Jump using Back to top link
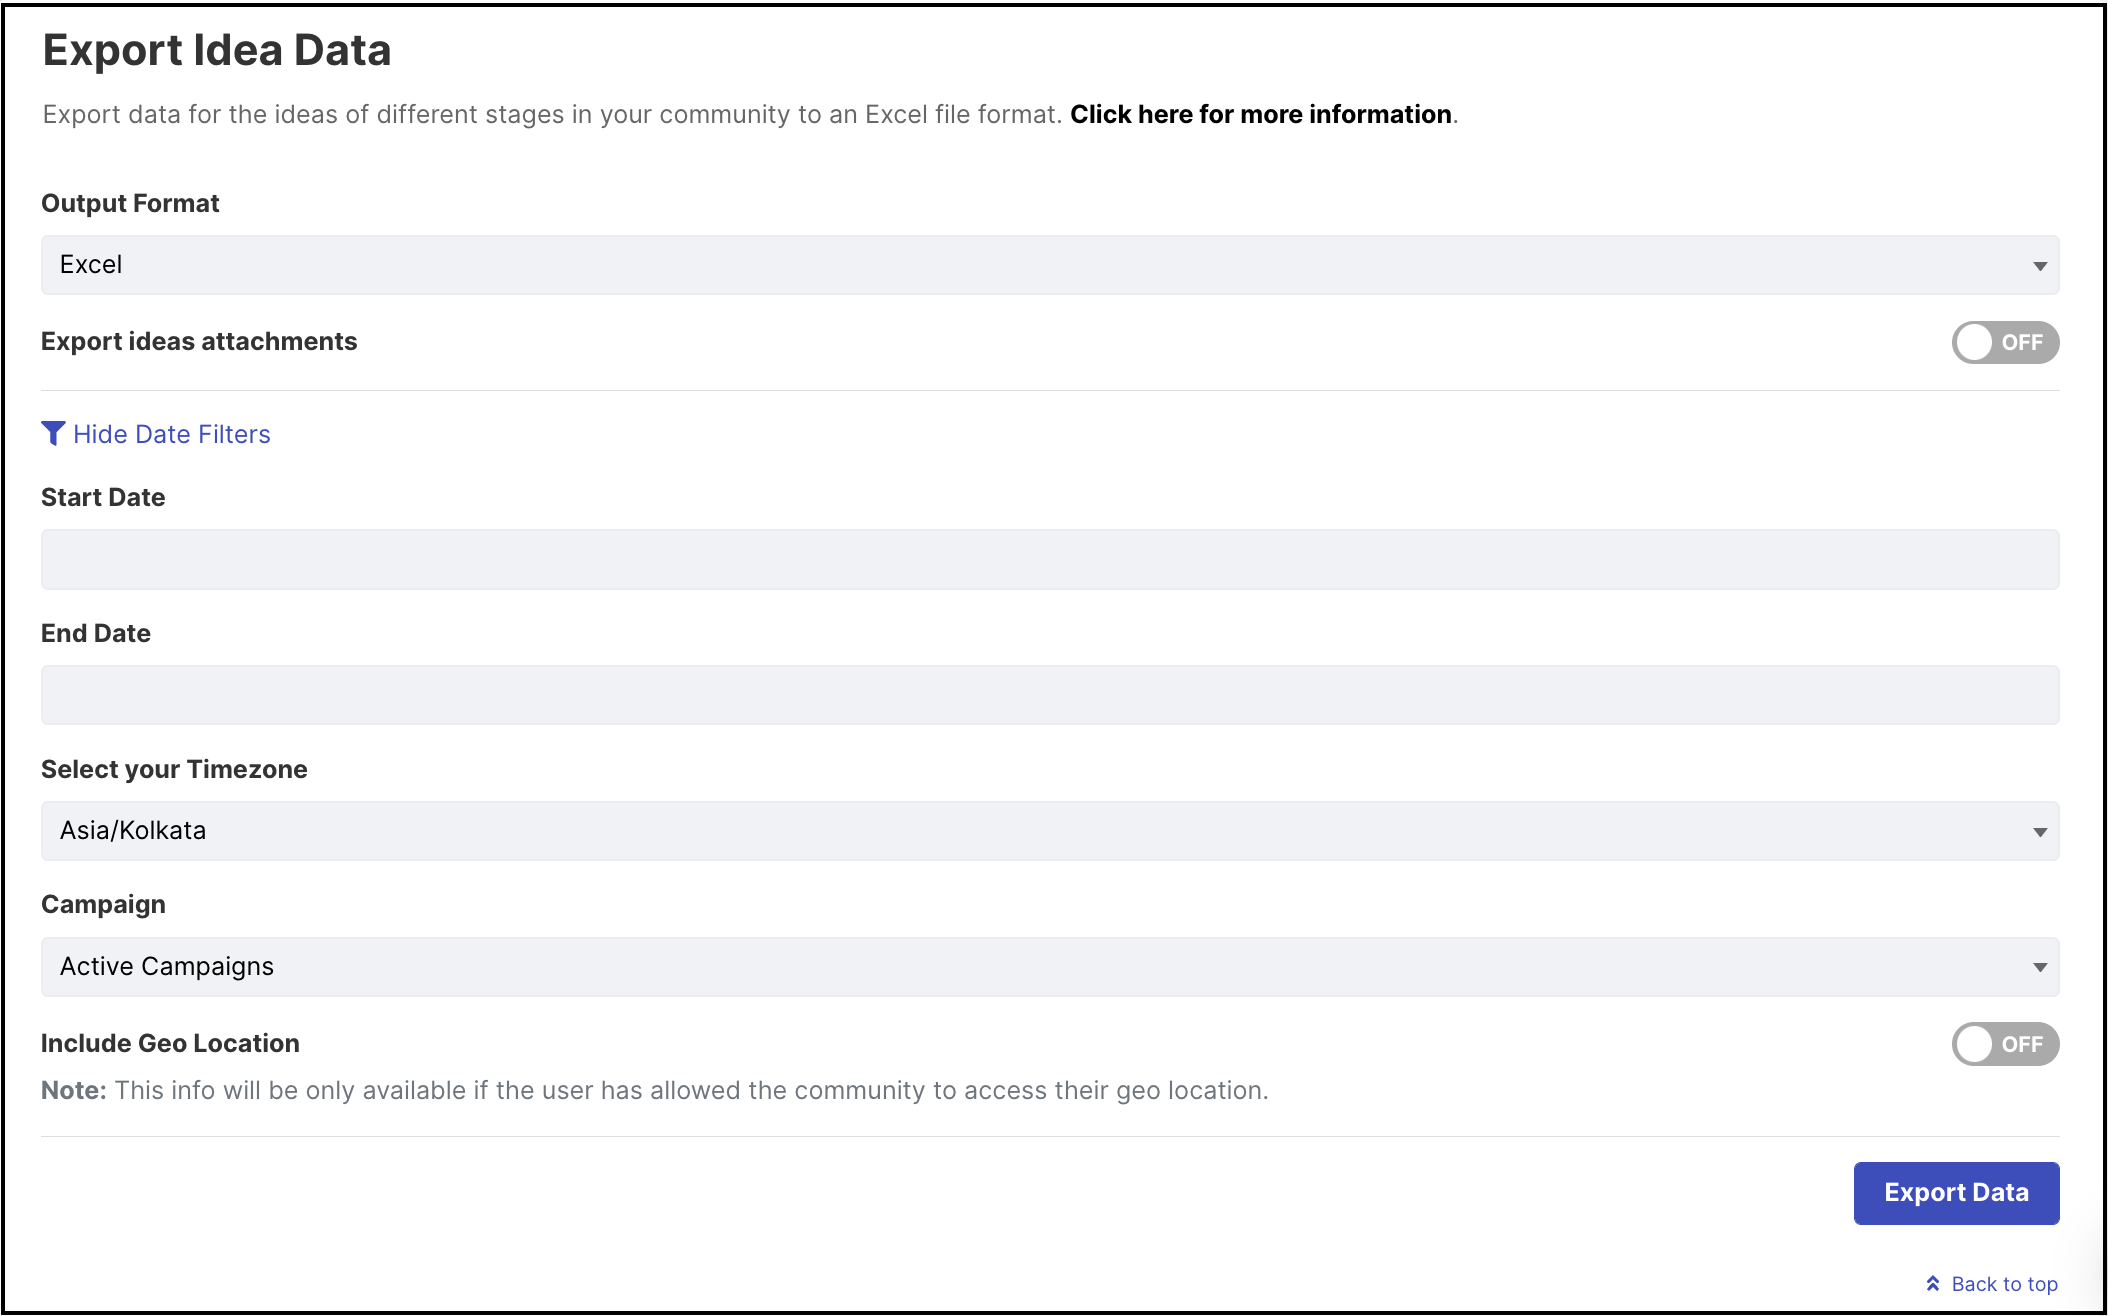This screenshot has height=1316, width=2108. 2004,1284
